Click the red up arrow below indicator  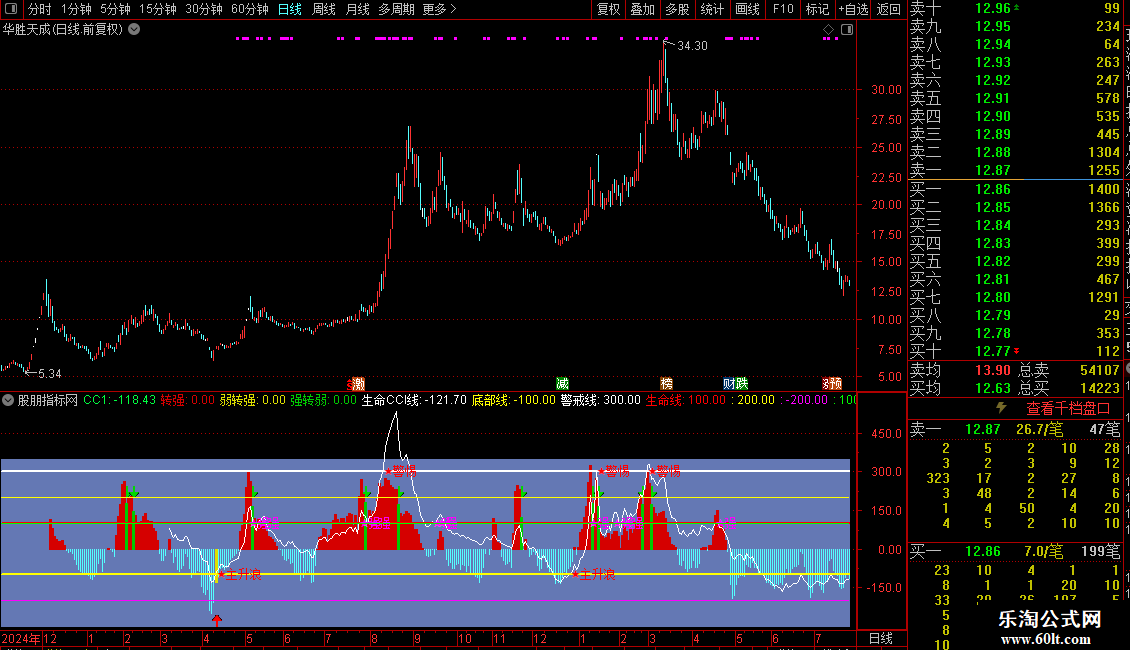(x=217, y=619)
